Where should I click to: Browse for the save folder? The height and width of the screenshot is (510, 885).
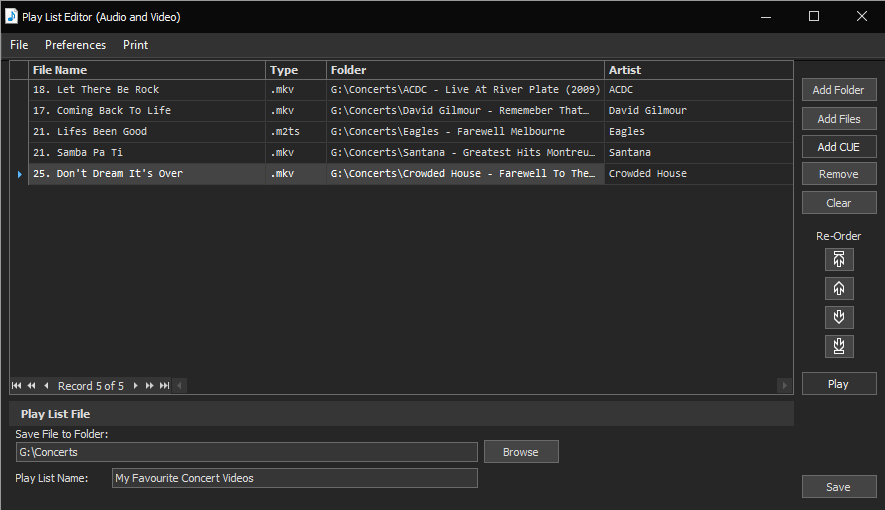click(520, 452)
